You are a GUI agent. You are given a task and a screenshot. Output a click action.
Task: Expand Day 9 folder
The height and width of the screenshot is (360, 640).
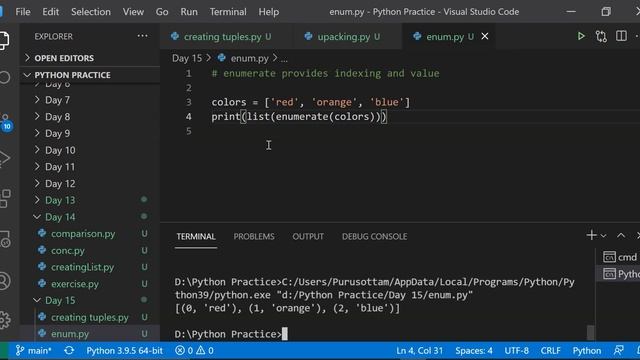pos(57,133)
